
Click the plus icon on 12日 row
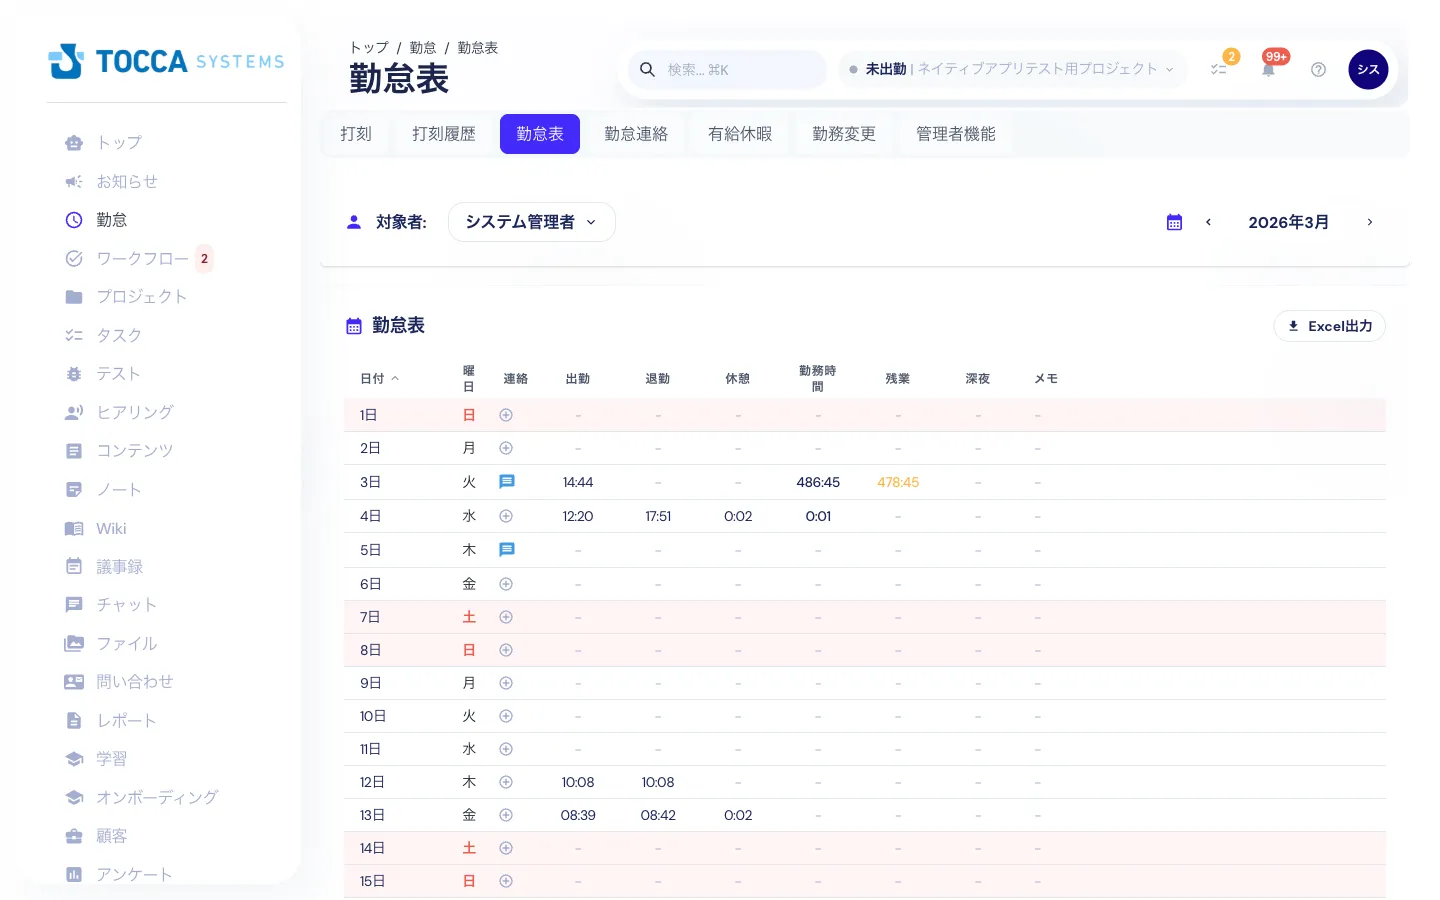click(x=506, y=782)
